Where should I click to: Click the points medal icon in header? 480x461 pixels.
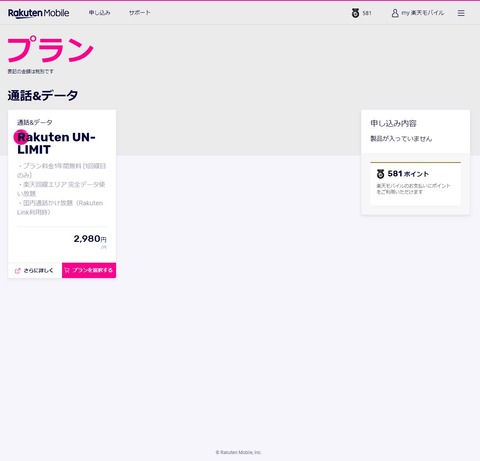coord(355,13)
